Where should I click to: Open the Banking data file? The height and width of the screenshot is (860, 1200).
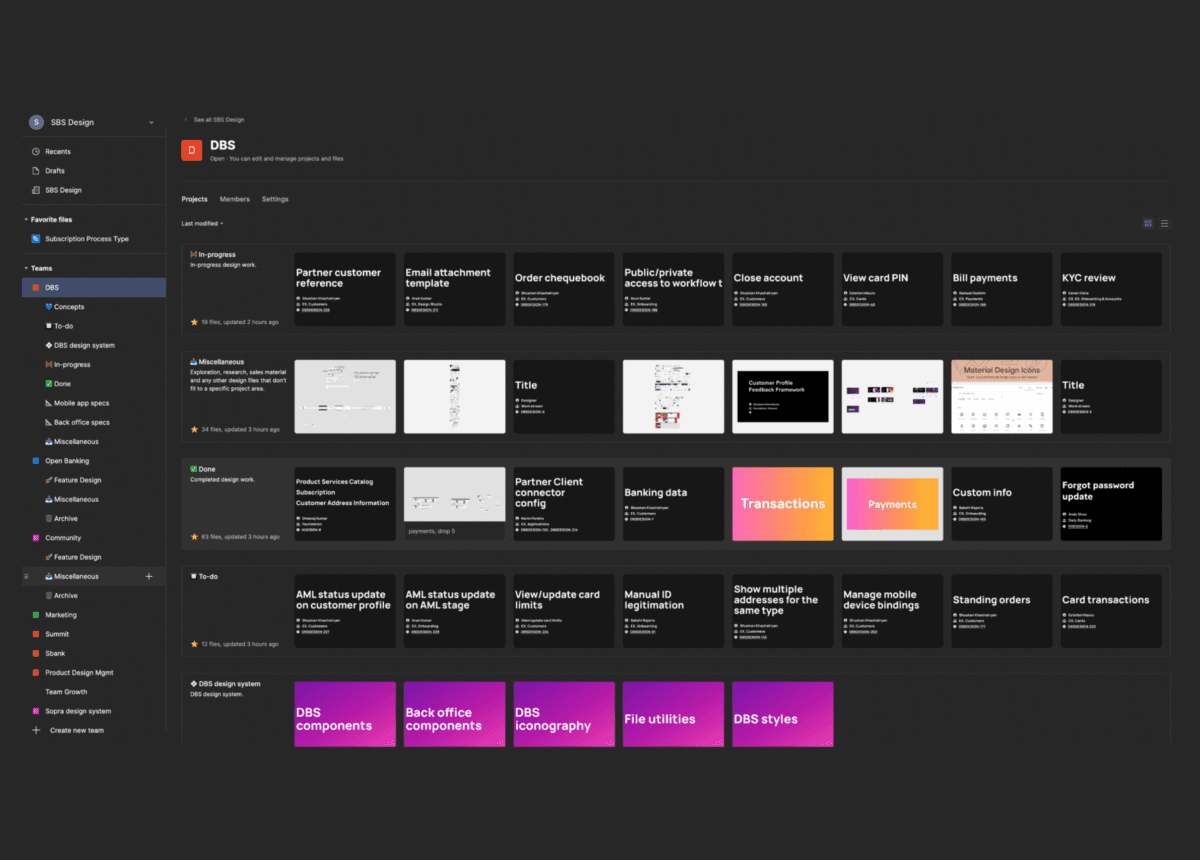pyautogui.click(x=674, y=504)
